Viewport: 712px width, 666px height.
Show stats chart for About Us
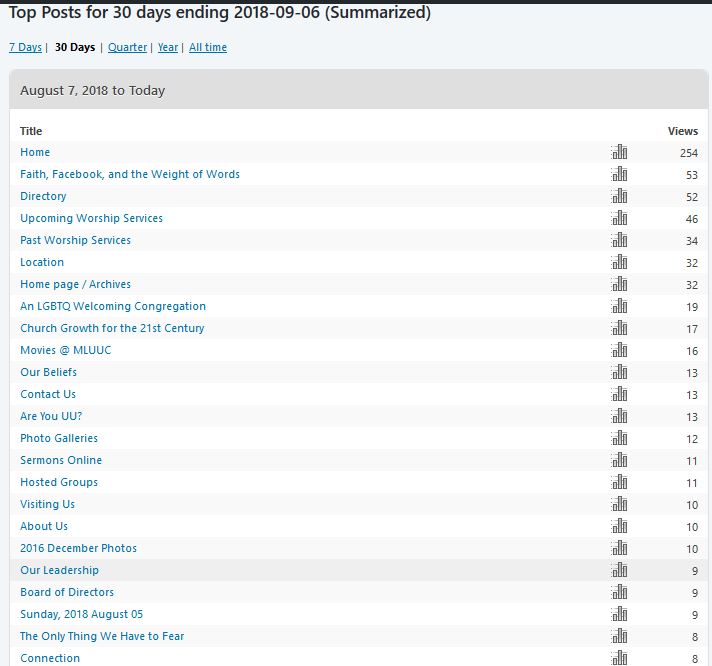(x=619, y=526)
